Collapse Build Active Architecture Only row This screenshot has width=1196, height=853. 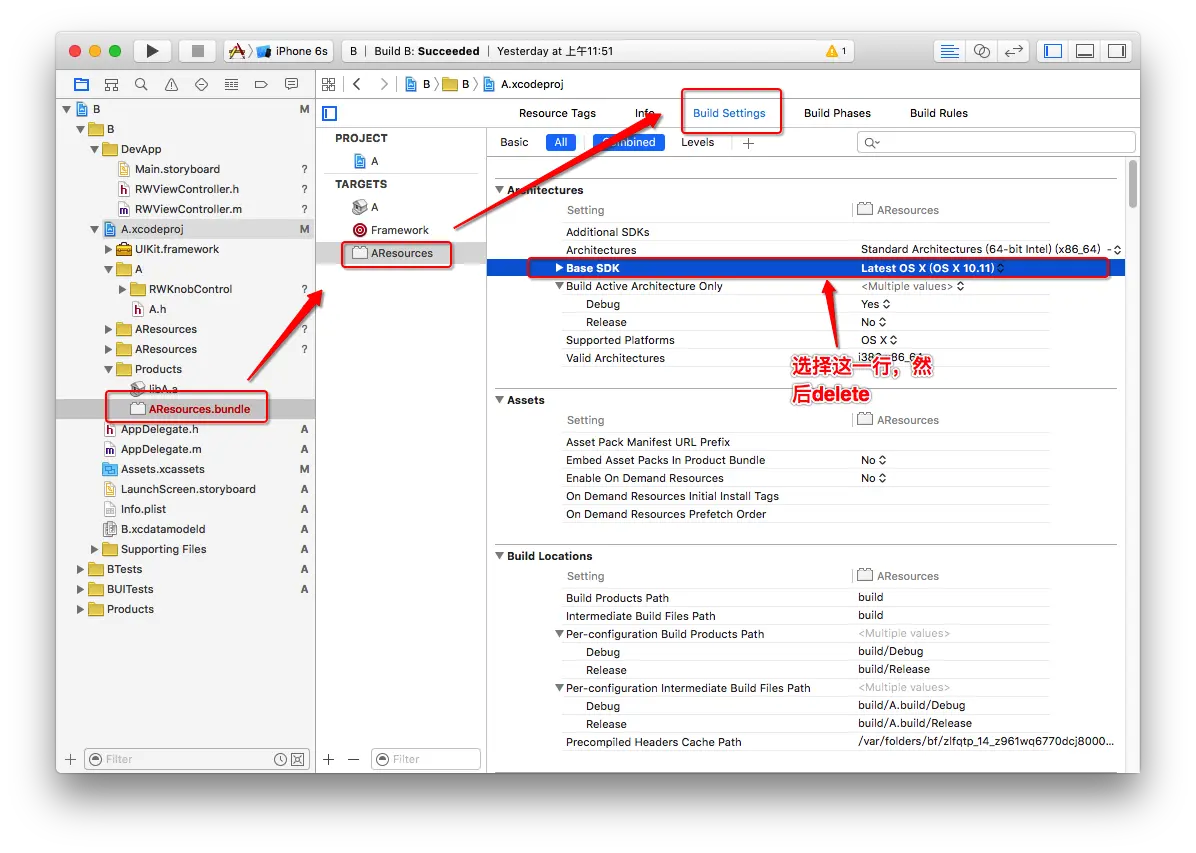(x=559, y=286)
